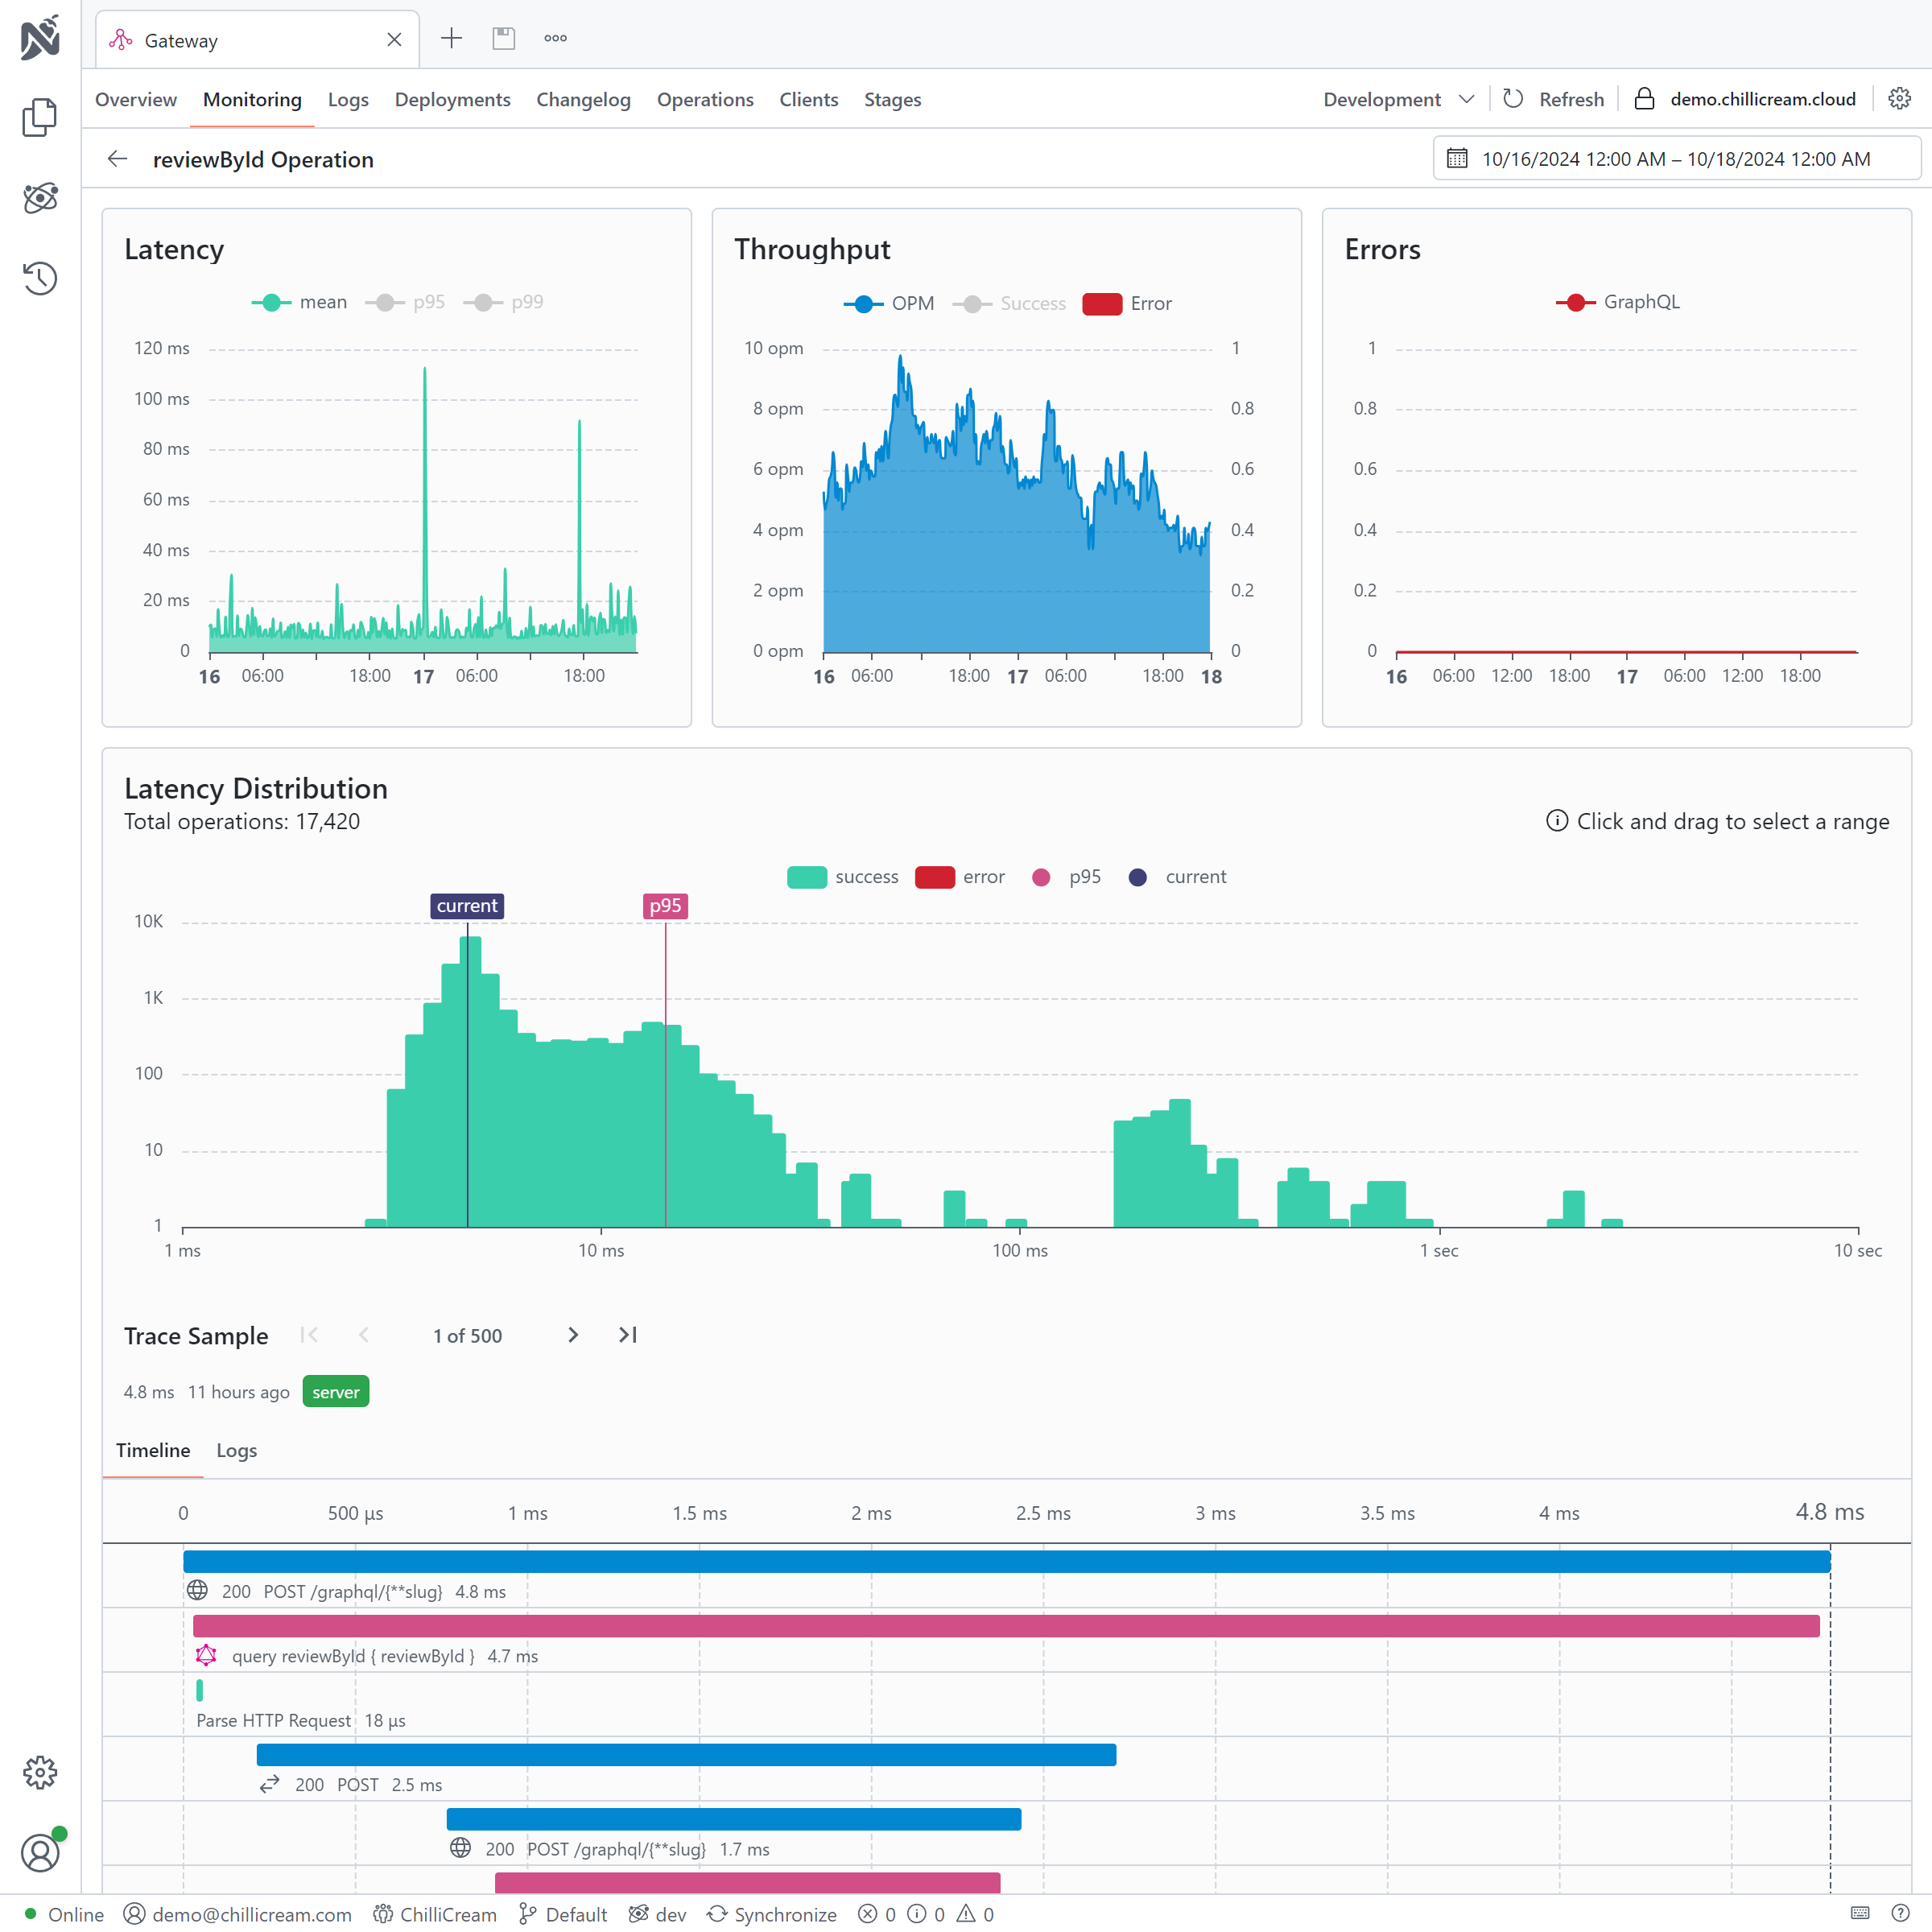Click the back arrow next to reviewById Operation
Viewport: 1932px width, 1932px height.
tap(118, 159)
